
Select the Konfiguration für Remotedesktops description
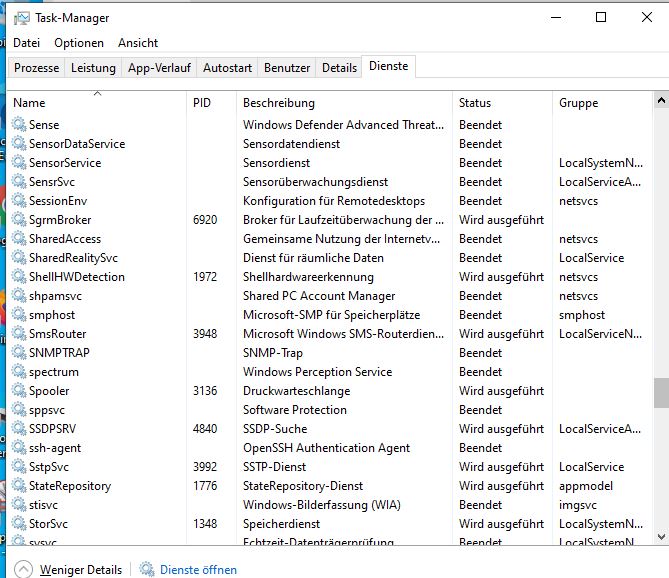tap(334, 200)
